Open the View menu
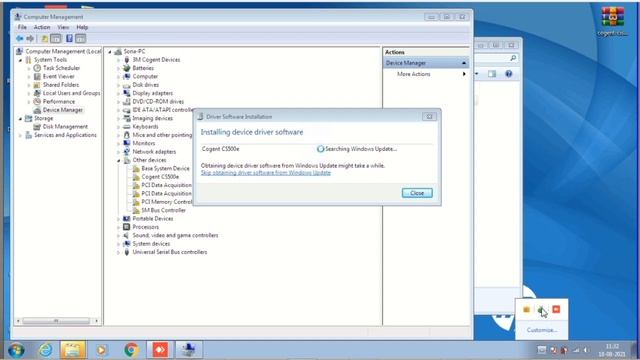 [63, 27]
